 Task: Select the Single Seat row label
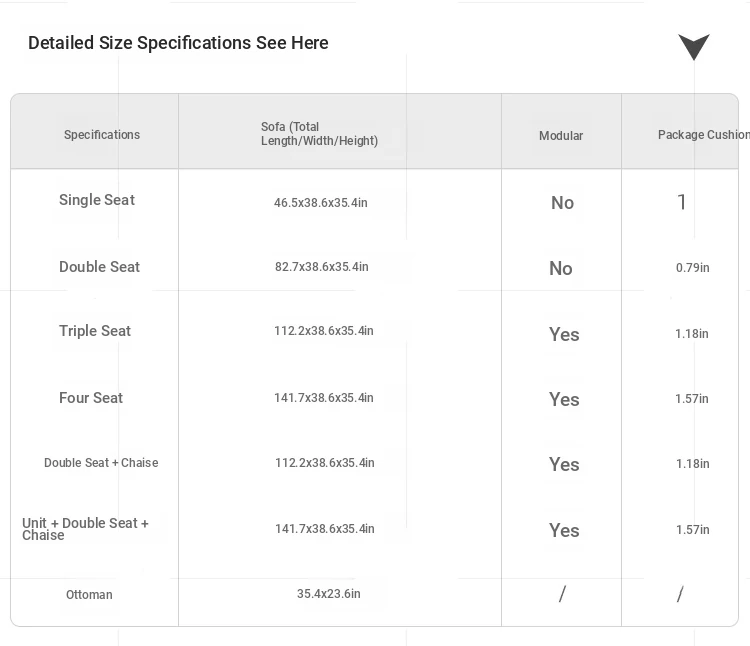[x=97, y=200]
